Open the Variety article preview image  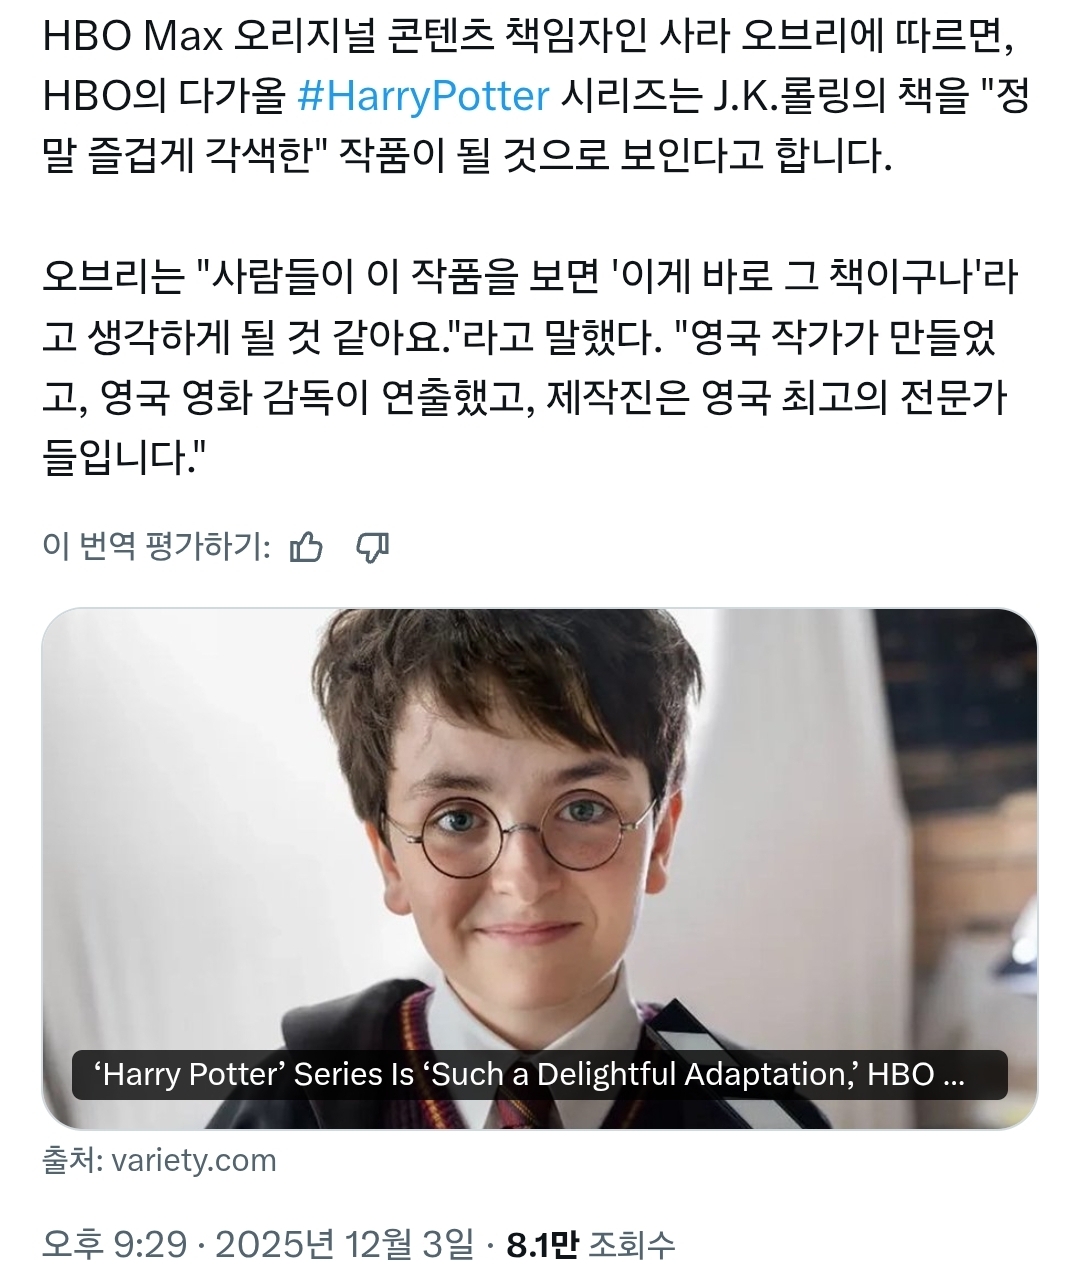click(x=539, y=868)
